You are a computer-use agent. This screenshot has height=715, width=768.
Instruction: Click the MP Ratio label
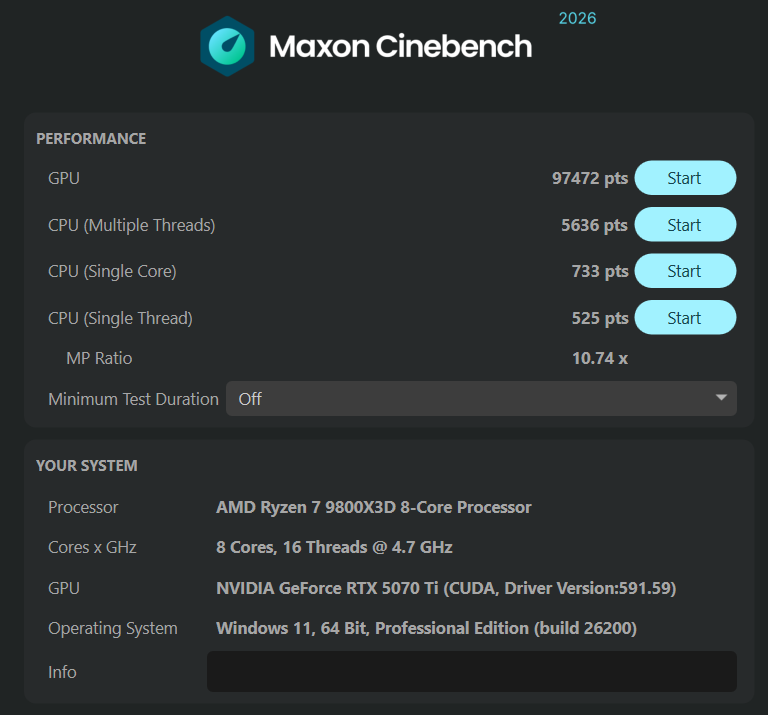[x=99, y=358]
